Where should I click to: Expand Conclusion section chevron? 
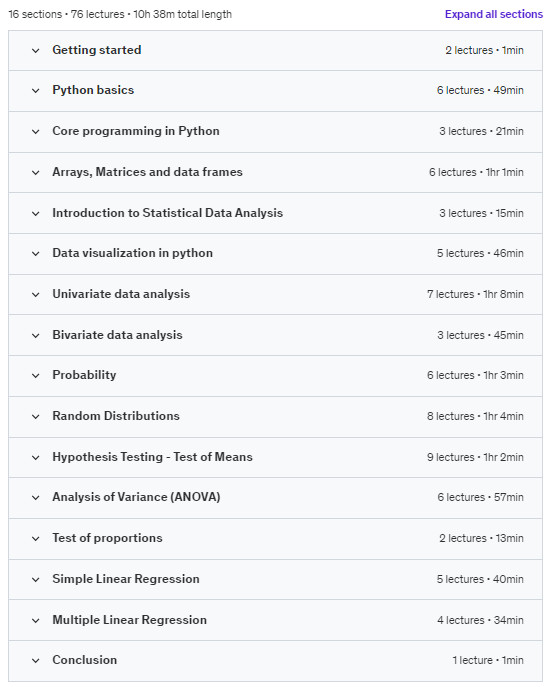(35, 661)
